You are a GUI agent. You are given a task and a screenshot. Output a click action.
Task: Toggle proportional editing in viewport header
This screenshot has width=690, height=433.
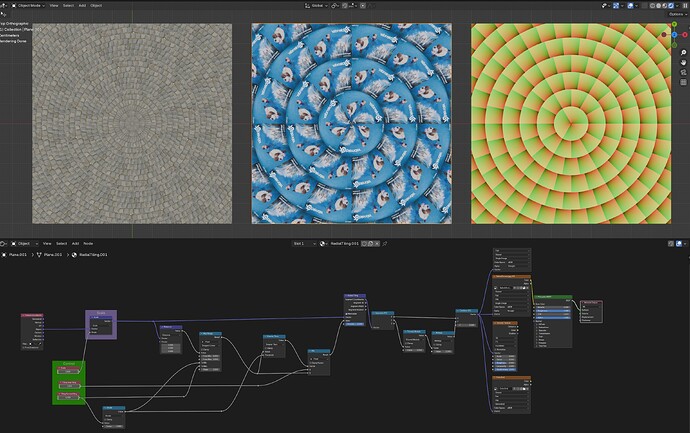363,6
